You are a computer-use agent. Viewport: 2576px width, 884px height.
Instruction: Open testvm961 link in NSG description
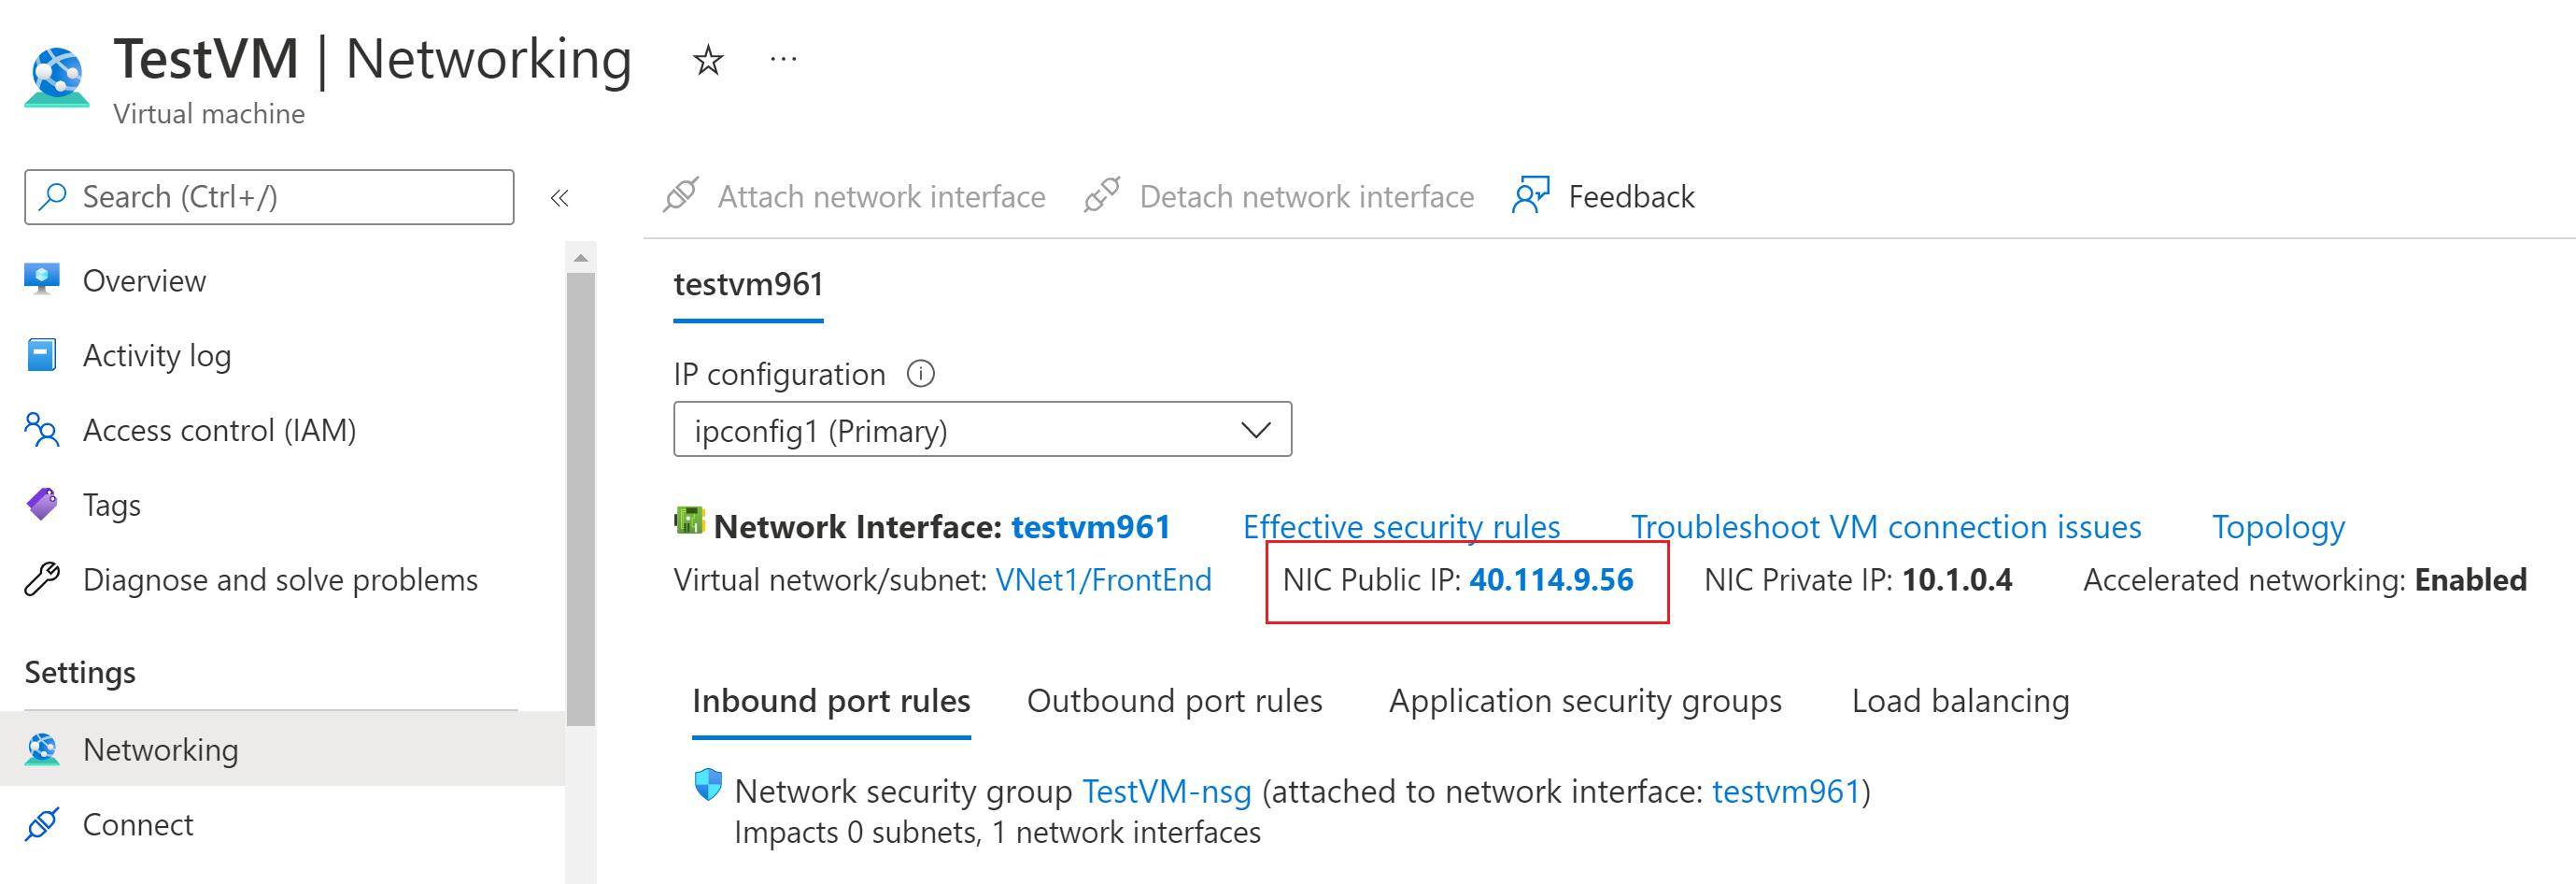coord(1785,791)
